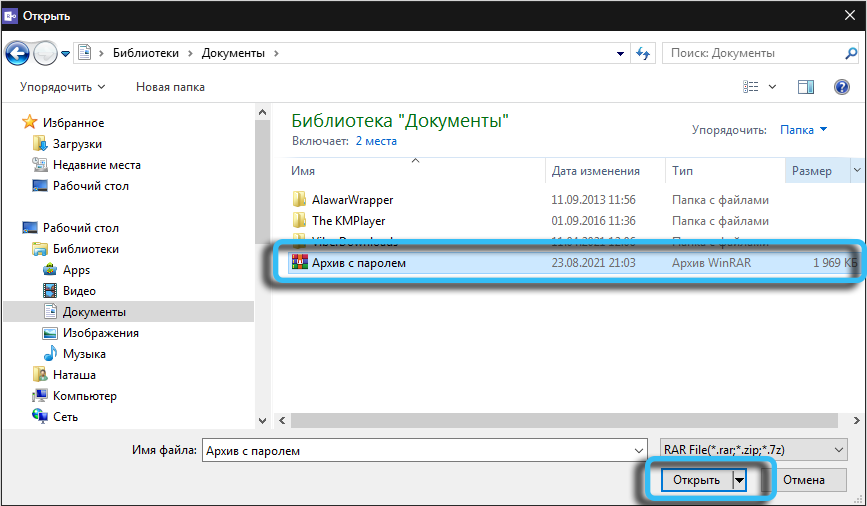
Task: Select the WinRAR archive file 'Архив с паролем'
Action: coord(358,263)
